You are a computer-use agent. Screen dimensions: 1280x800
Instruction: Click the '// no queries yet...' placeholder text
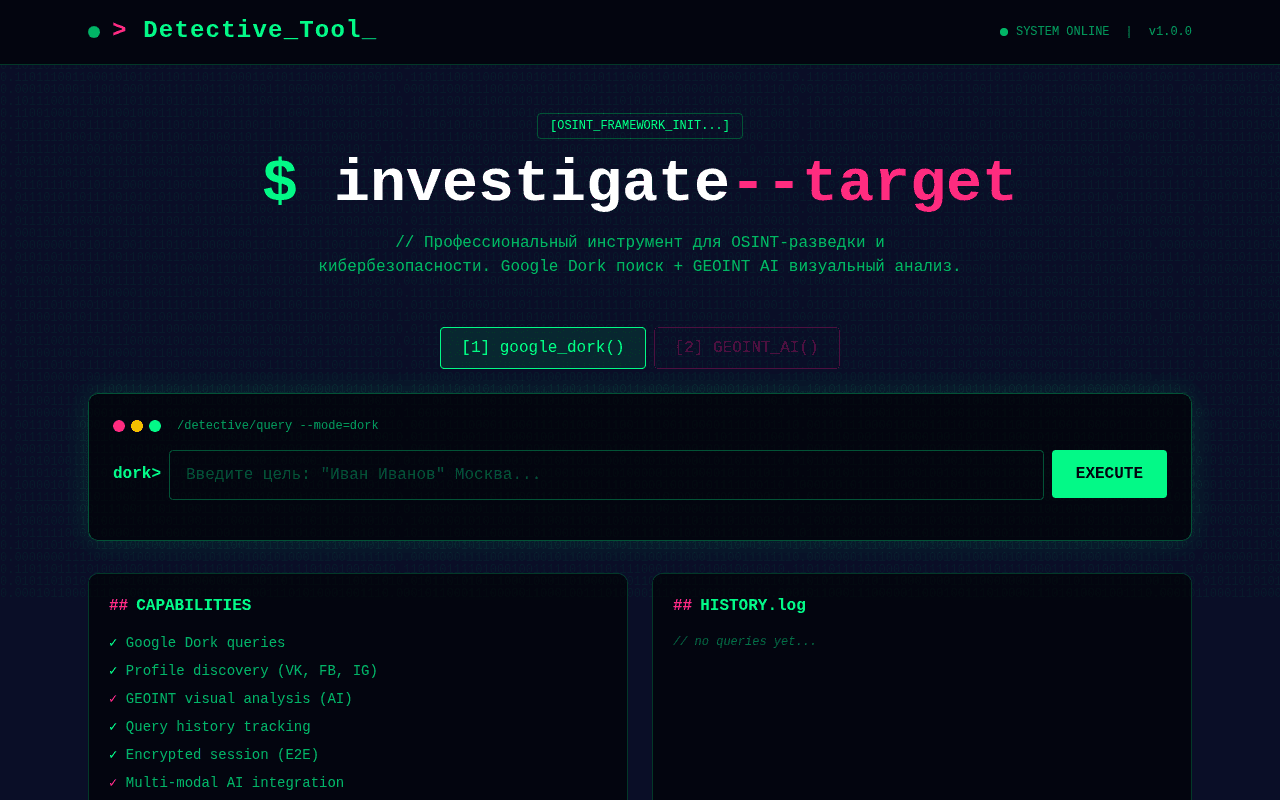click(x=745, y=642)
